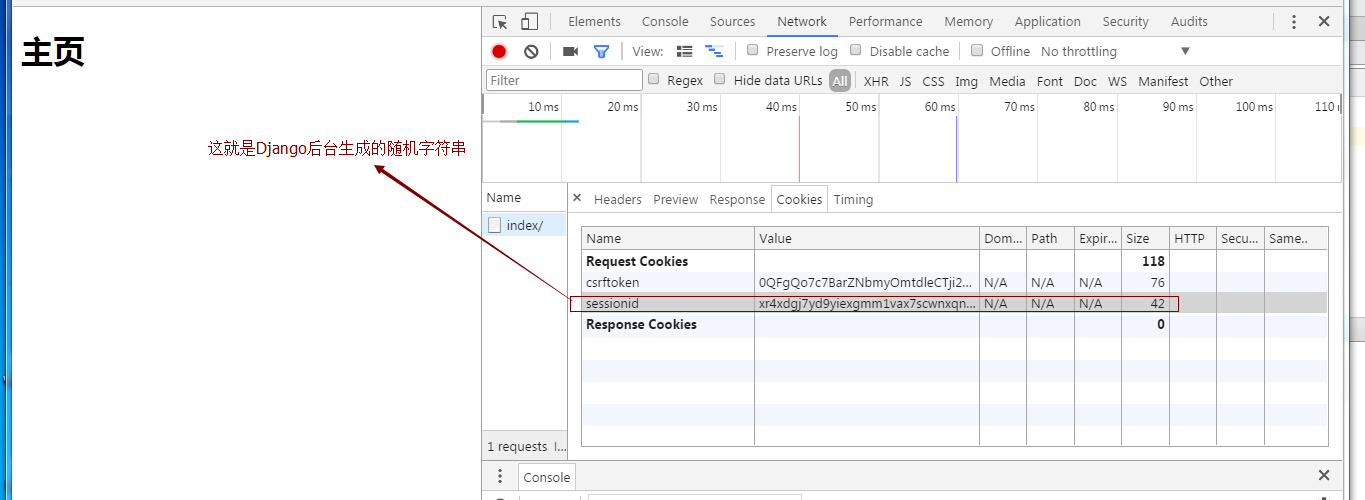Show the request Response tab
The image size is (1365, 500).
[x=737, y=200]
